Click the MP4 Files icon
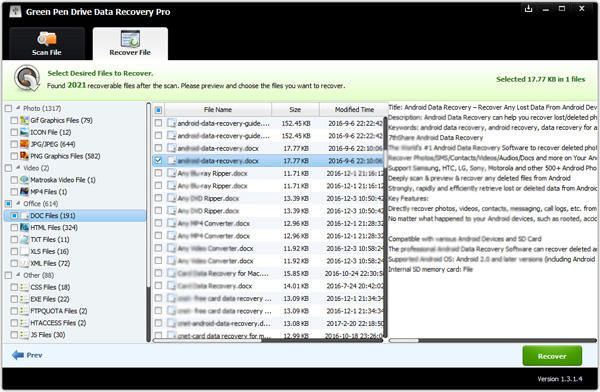This screenshot has width=600, height=392. pyautogui.click(x=24, y=191)
